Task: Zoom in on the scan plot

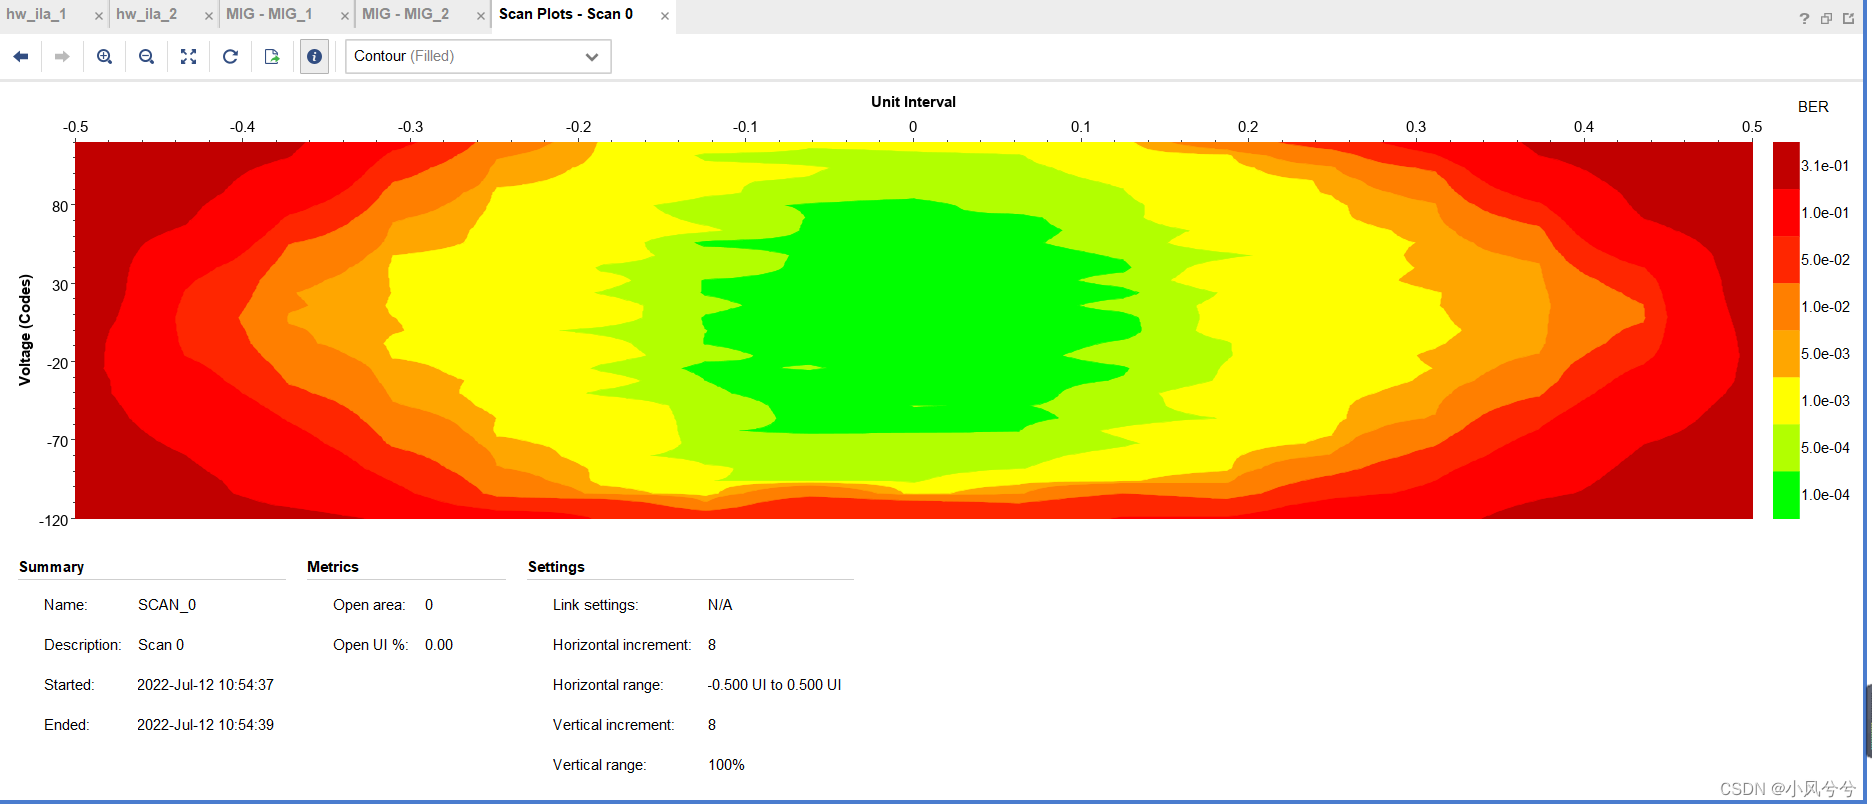Action: [x=104, y=57]
